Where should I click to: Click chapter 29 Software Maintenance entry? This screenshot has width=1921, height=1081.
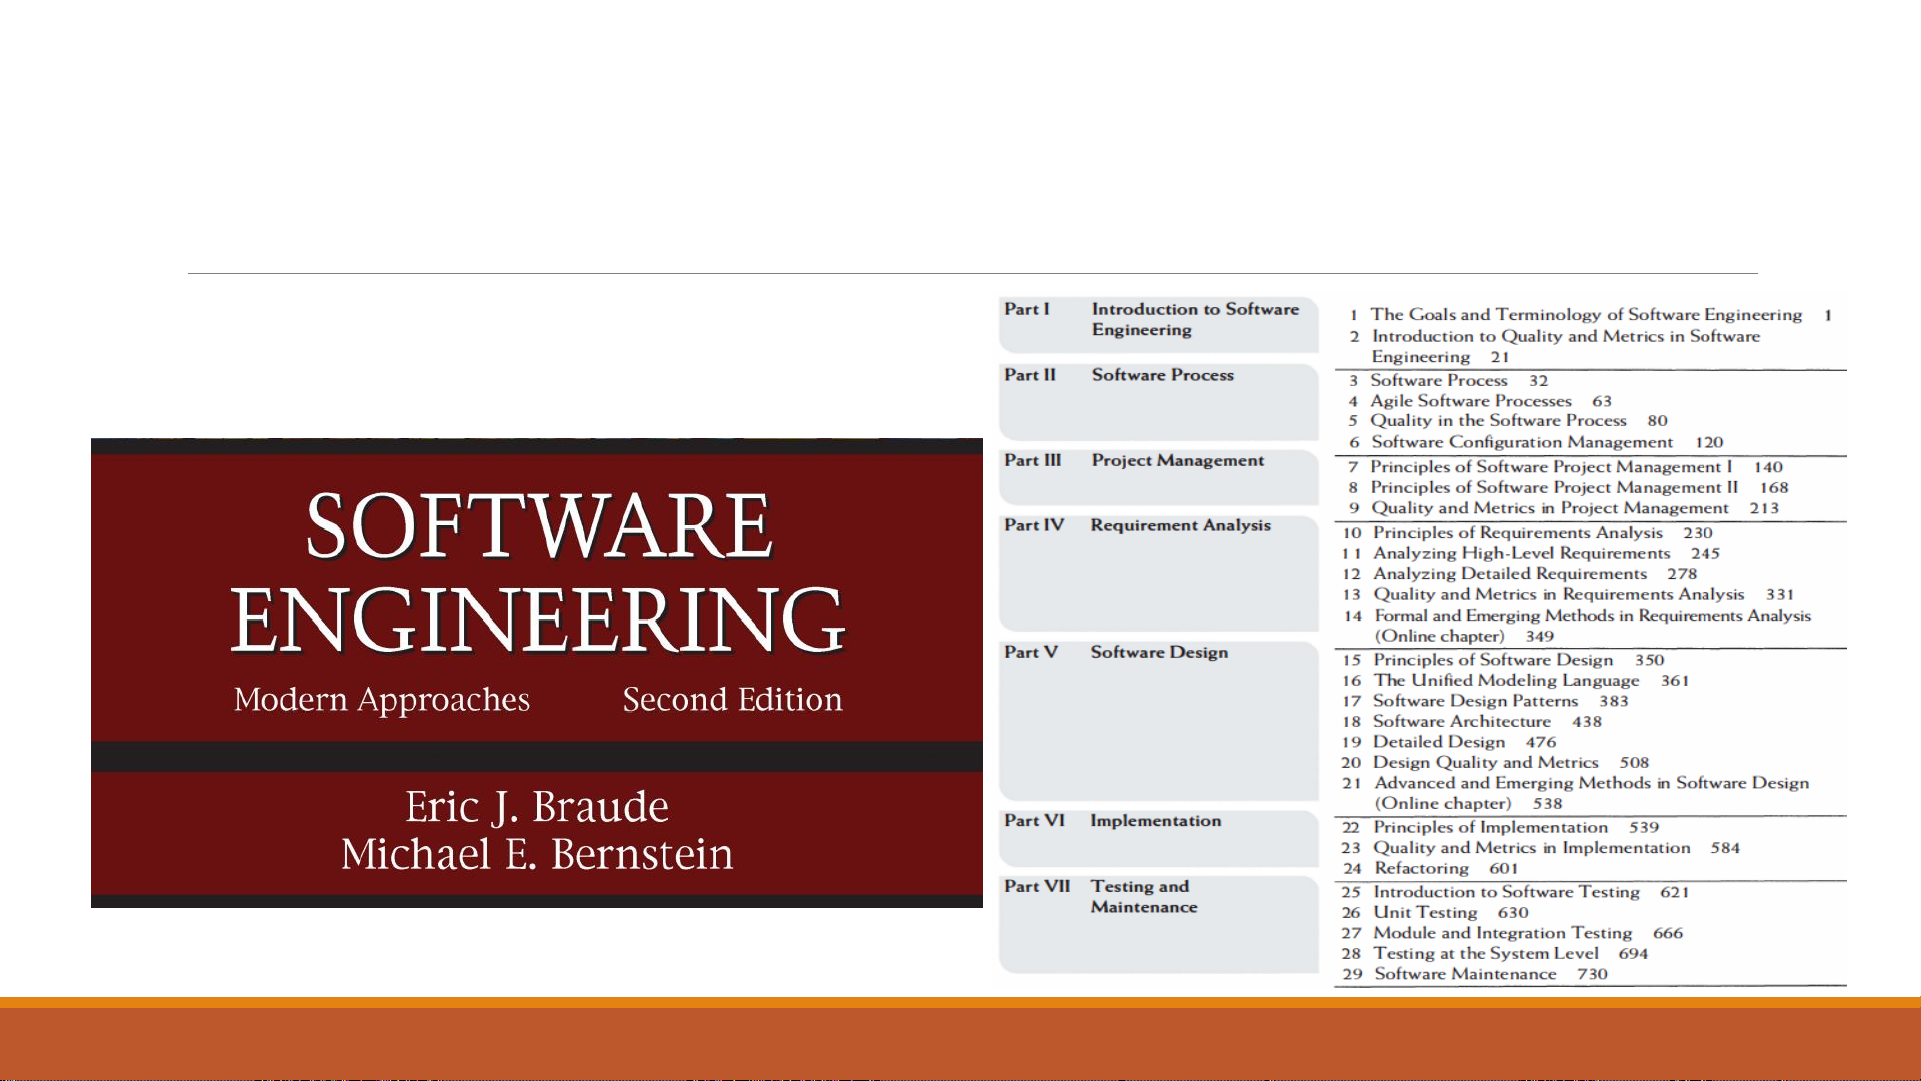[1464, 975]
